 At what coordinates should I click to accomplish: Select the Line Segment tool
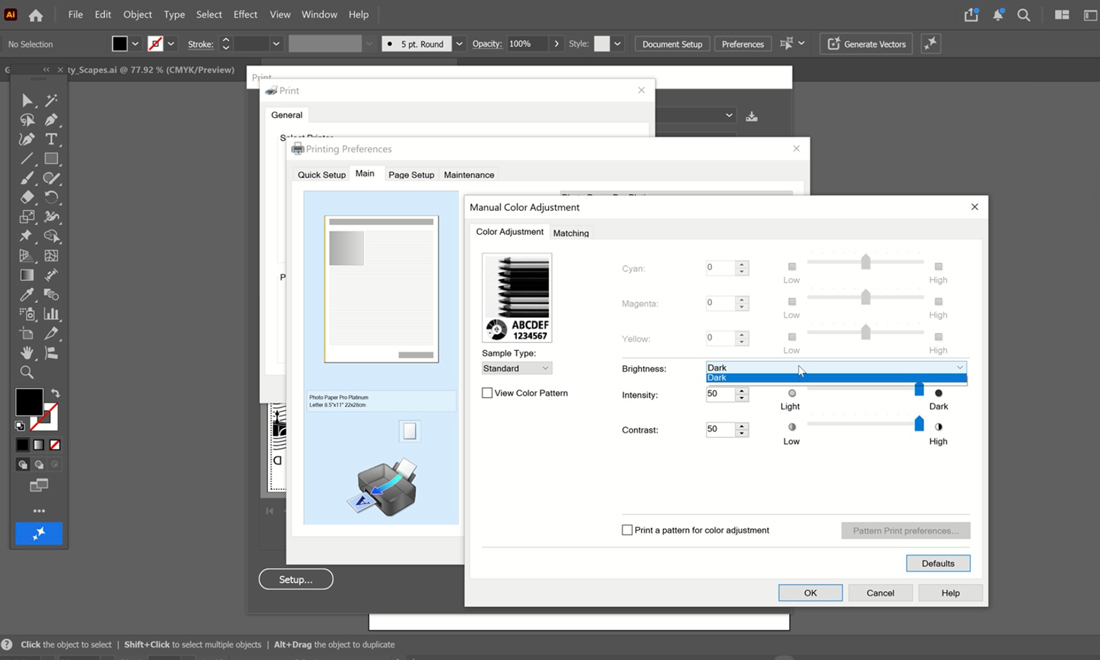pyautogui.click(x=27, y=159)
